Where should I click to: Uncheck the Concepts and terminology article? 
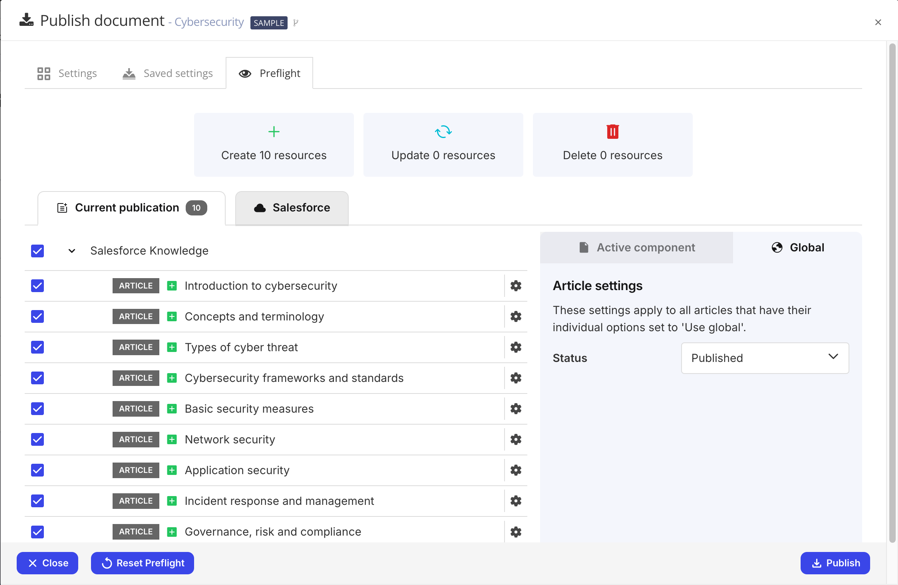click(x=37, y=316)
